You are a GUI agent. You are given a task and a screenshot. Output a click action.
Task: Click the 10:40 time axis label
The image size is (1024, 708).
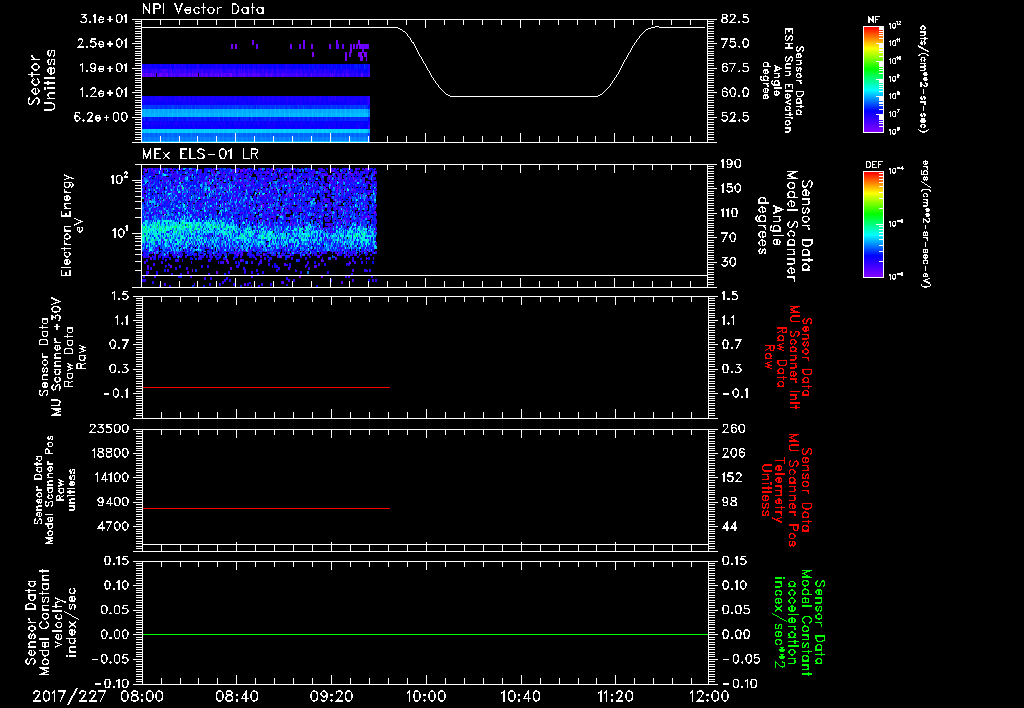[x=520, y=696]
